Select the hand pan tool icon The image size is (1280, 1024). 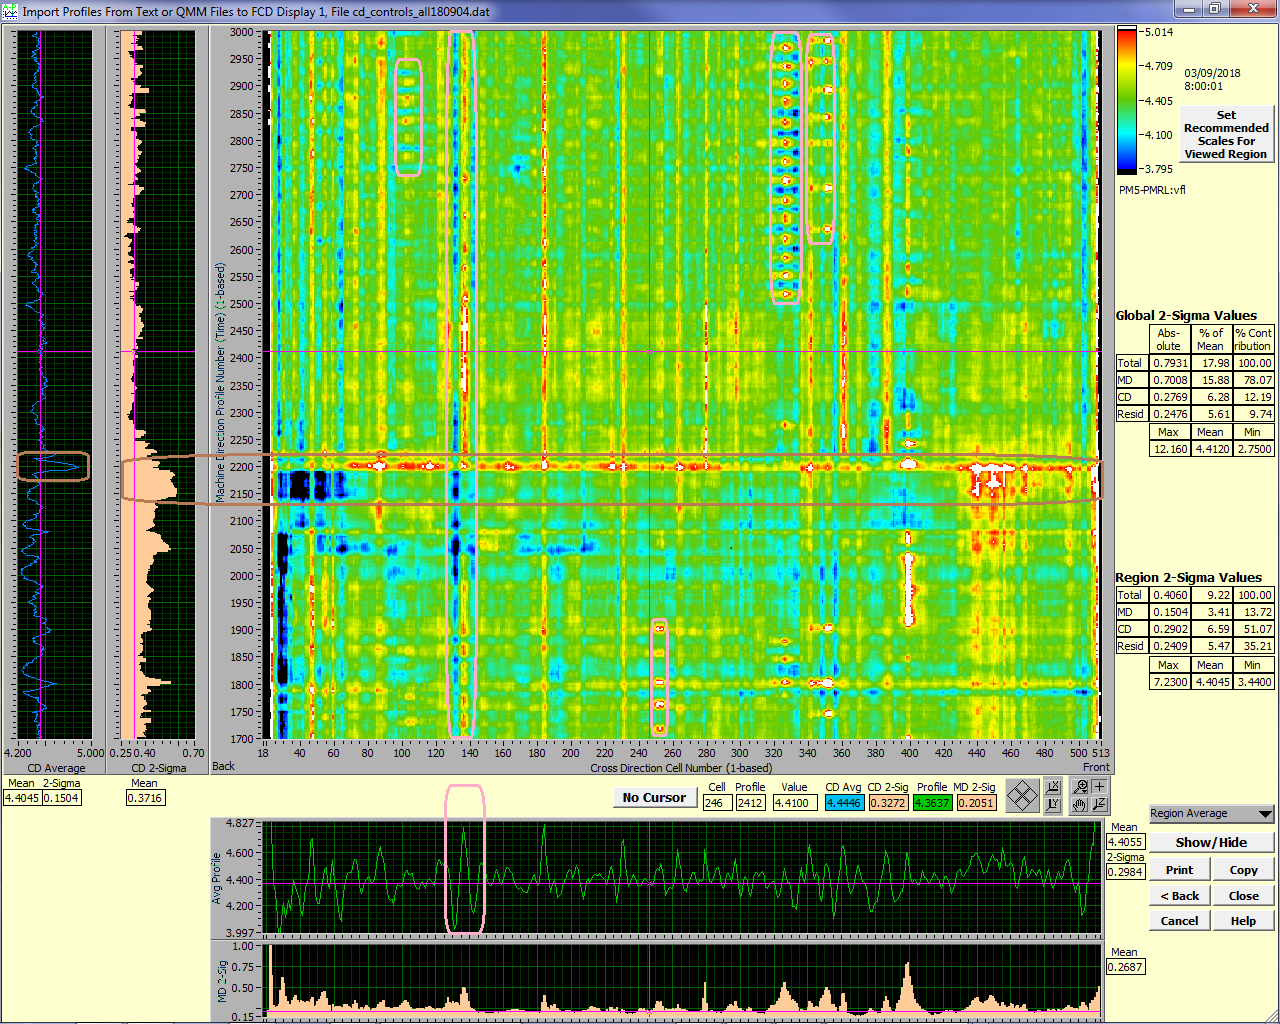pyautogui.click(x=1080, y=805)
